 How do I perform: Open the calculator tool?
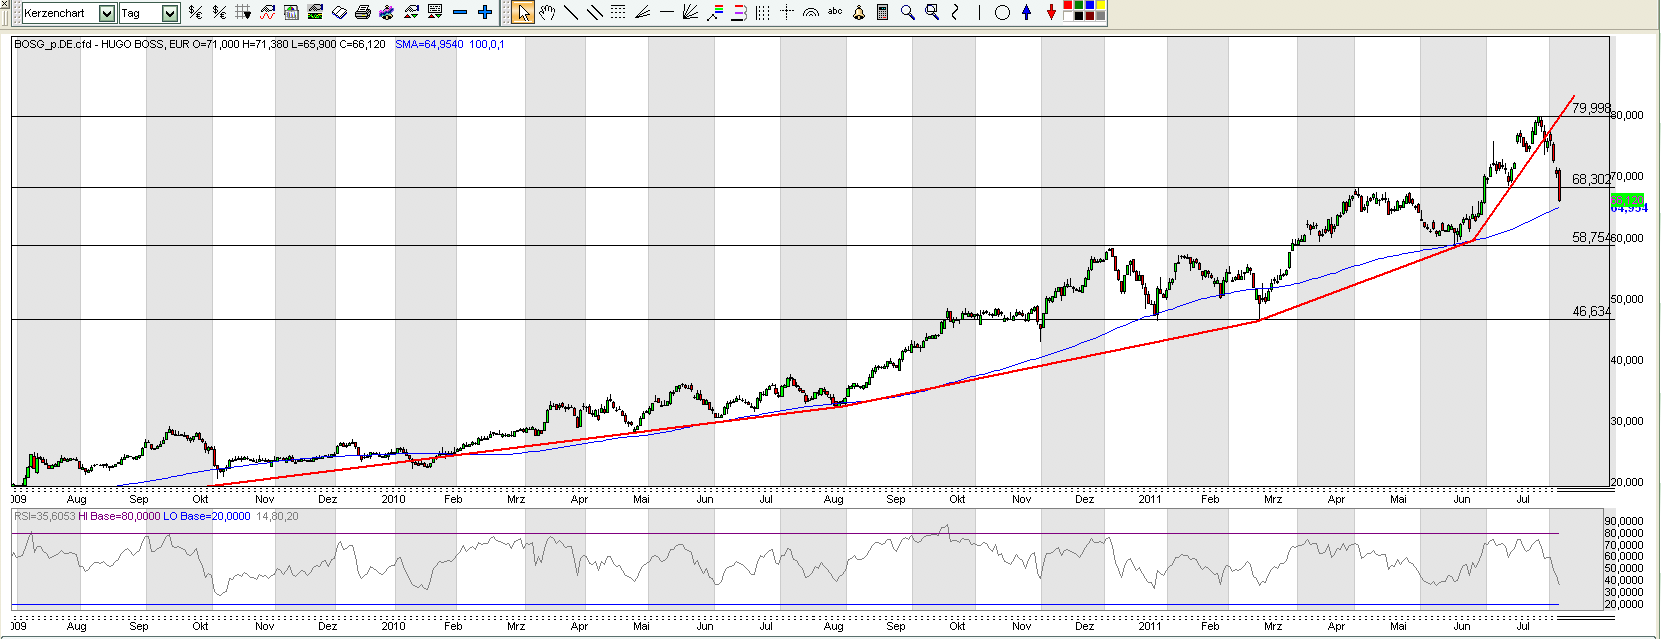(883, 12)
